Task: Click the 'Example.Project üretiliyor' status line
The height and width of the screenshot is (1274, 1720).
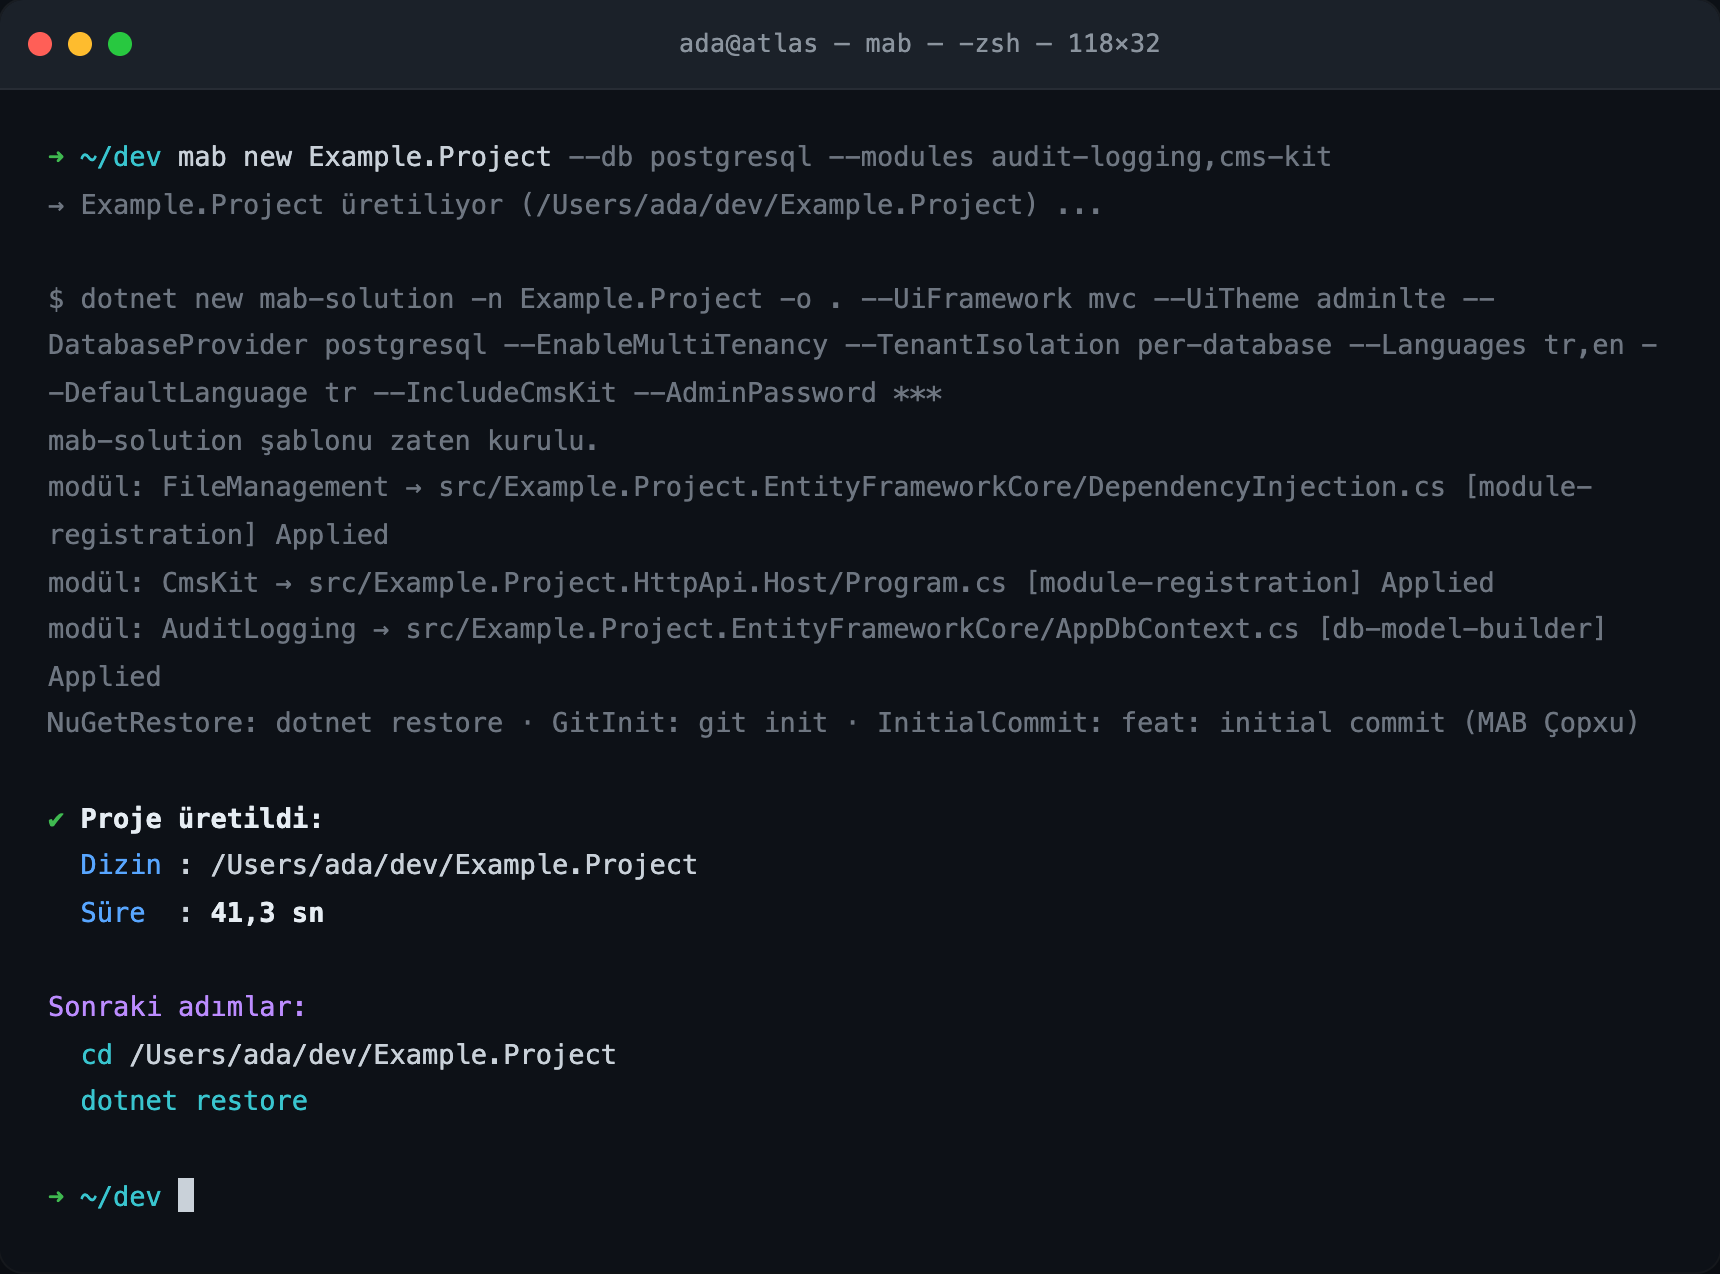Action: (x=575, y=205)
